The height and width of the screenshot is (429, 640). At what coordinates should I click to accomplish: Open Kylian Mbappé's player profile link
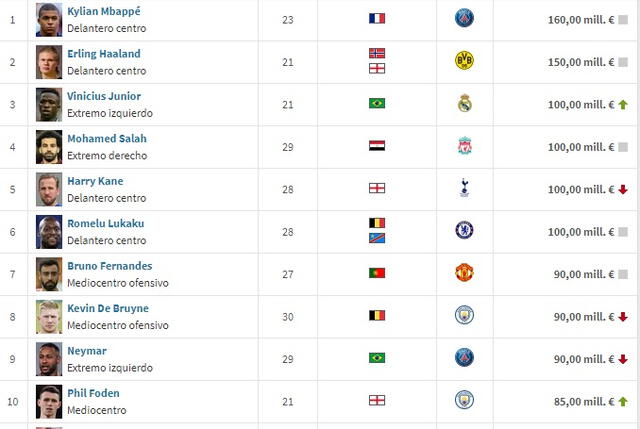pos(104,11)
